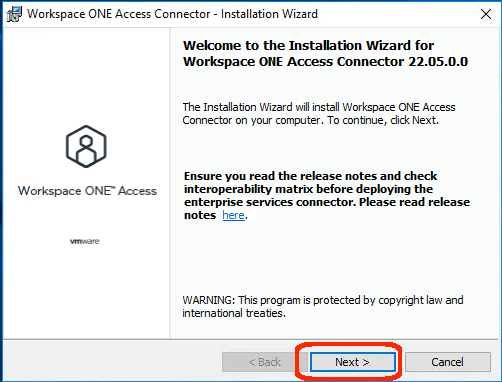This screenshot has height=382, width=502.
Task: Click 'To continue, click Next.' sentence
Action: (x=383, y=120)
